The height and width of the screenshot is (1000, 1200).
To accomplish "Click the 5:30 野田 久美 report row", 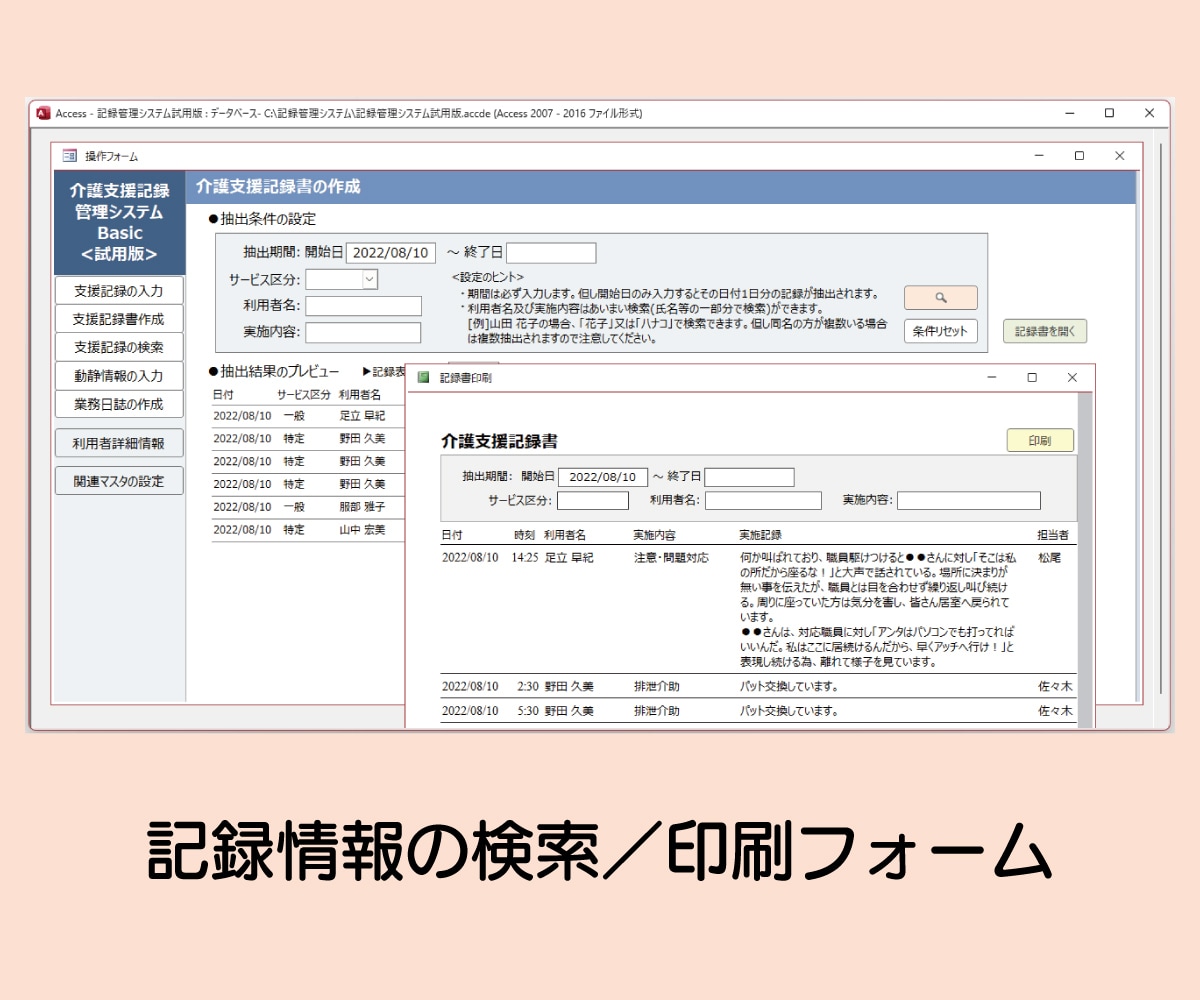I will point(759,711).
